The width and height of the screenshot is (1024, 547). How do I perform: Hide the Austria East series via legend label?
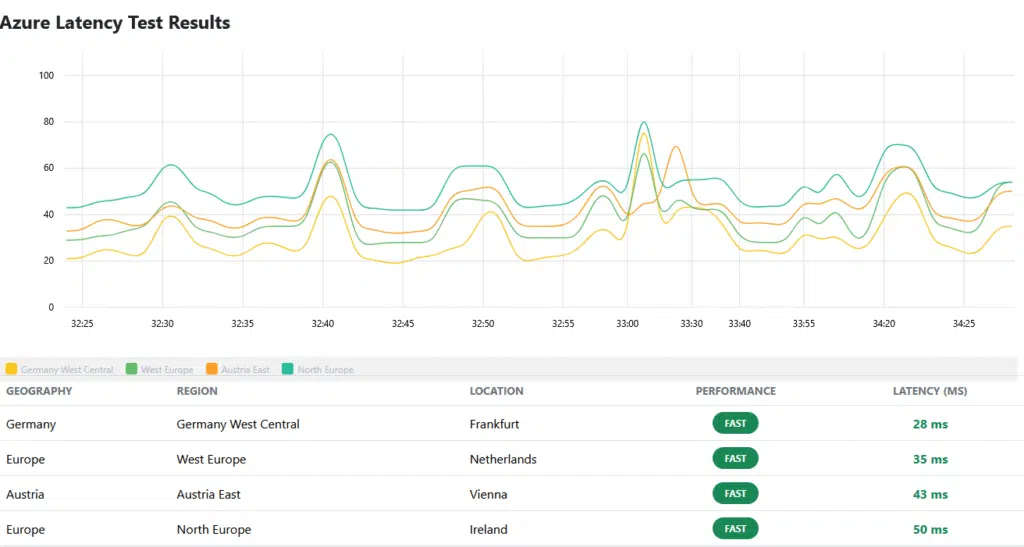[x=245, y=370]
